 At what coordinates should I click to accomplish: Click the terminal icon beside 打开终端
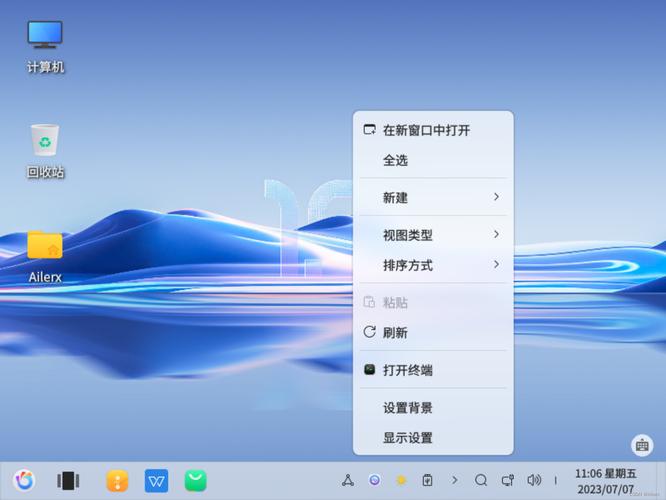[x=370, y=369]
